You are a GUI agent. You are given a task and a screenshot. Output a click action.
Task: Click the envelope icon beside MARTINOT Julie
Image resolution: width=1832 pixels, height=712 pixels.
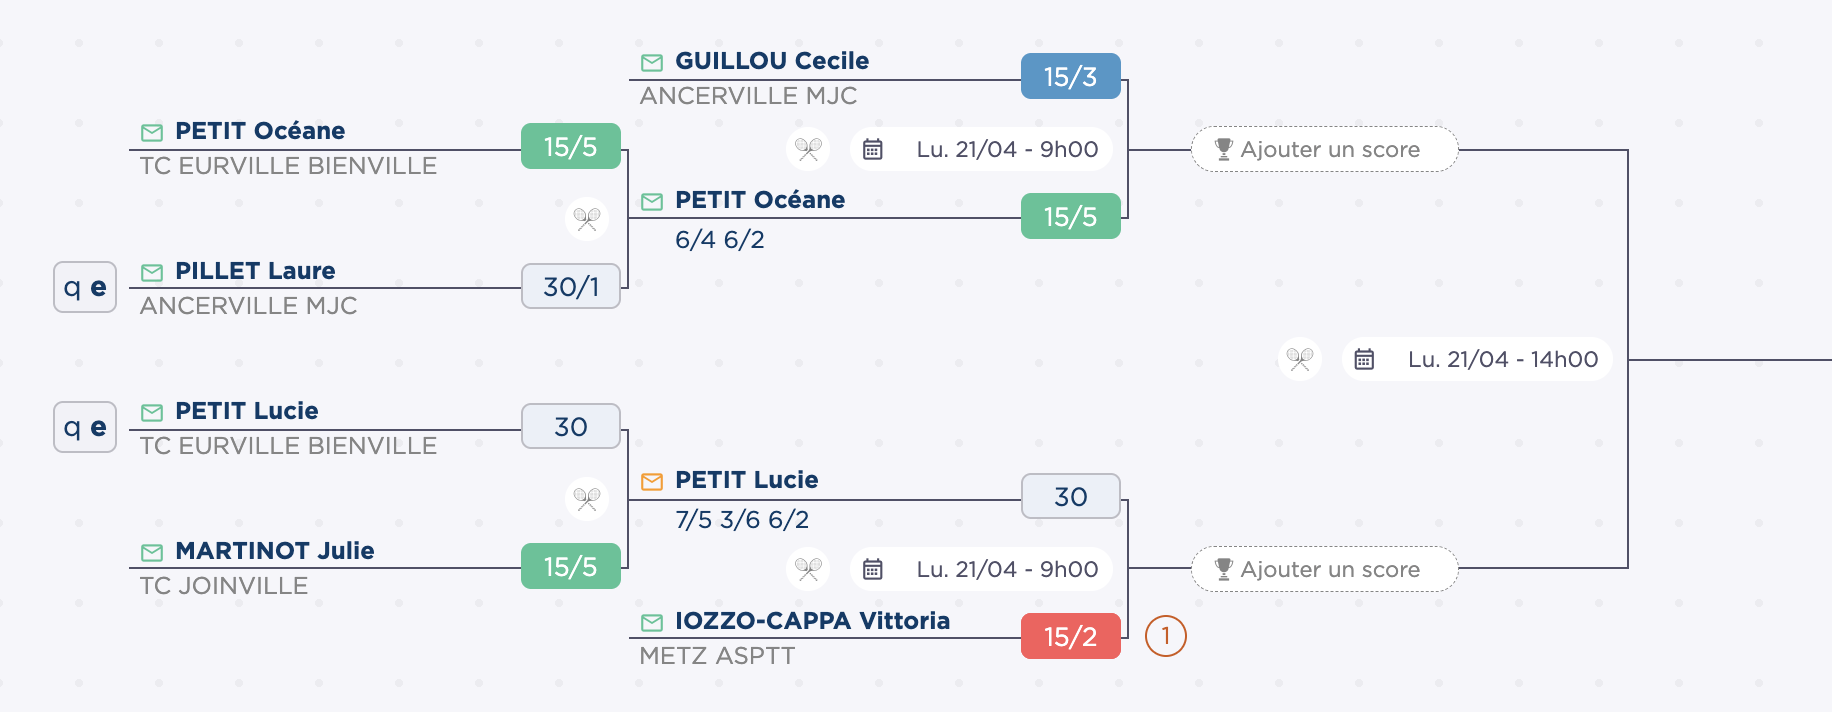point(152,553)
